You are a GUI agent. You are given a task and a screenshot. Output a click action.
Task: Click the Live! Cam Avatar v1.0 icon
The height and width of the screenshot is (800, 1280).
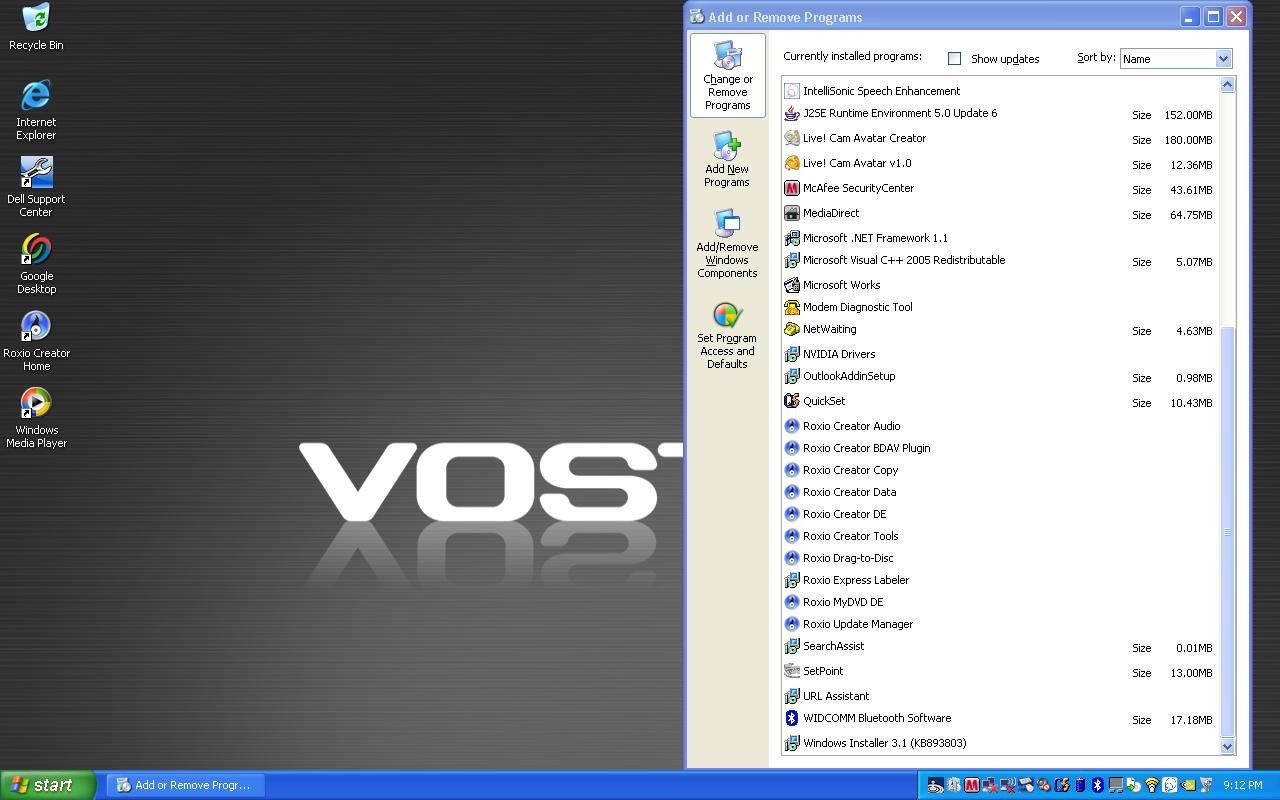[792, 164]
